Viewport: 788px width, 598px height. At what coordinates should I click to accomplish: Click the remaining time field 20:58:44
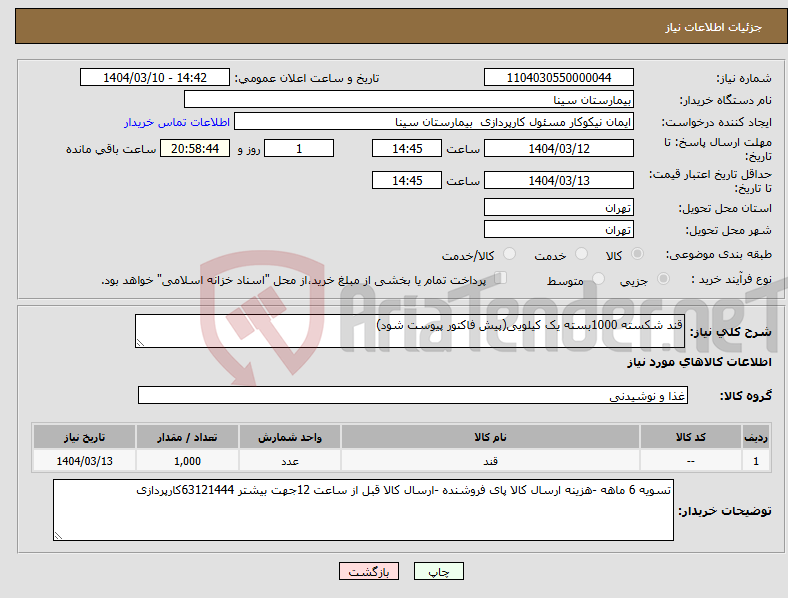click(195, 148)
